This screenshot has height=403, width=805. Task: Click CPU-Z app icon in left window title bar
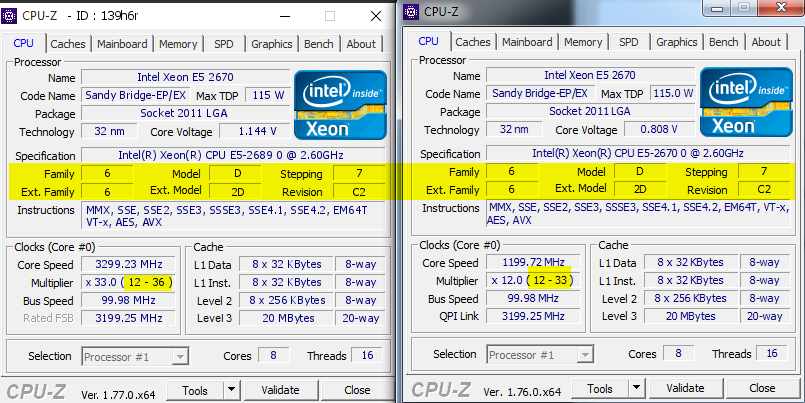[9, 15]
